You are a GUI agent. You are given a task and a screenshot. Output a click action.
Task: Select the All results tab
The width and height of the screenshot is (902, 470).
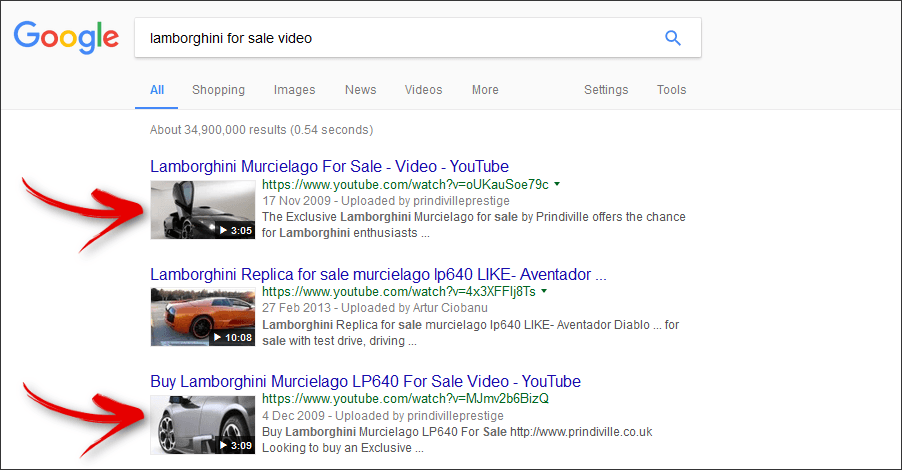[157, 90]
